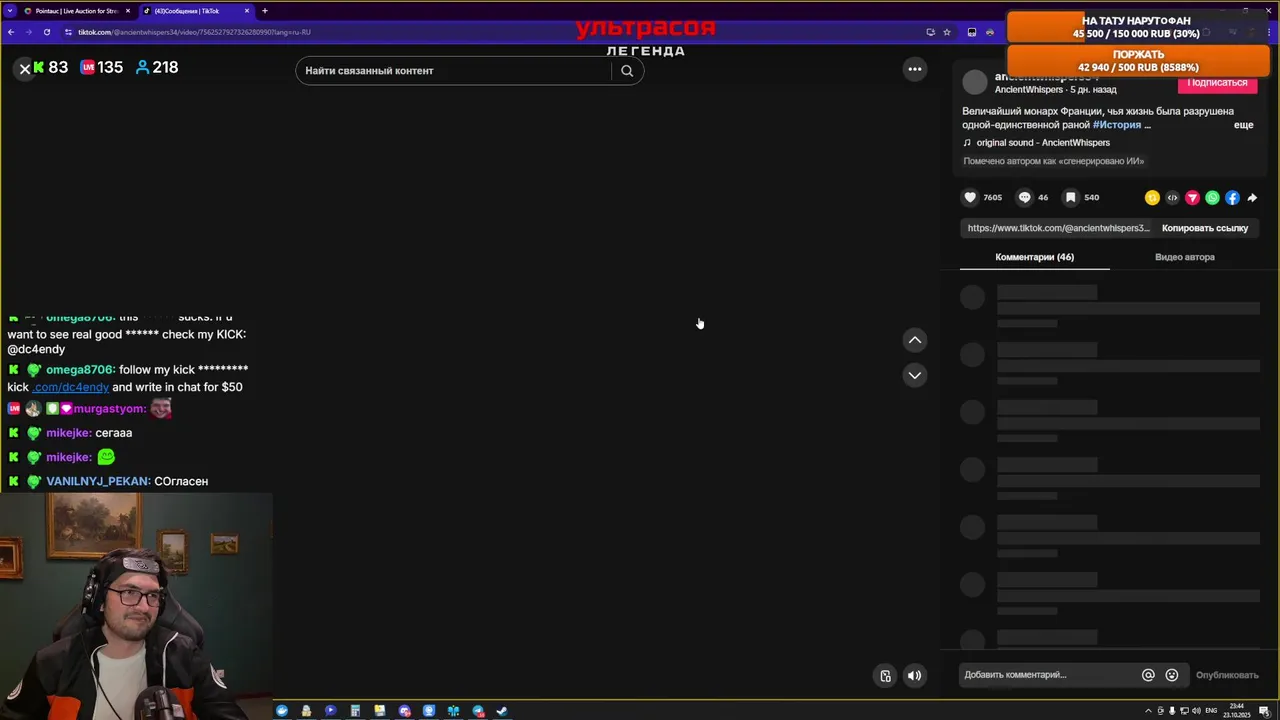Viewport: 1280px width, 720px height.
Task: Open the three-dots more options menu
Action: coord(914,69)
